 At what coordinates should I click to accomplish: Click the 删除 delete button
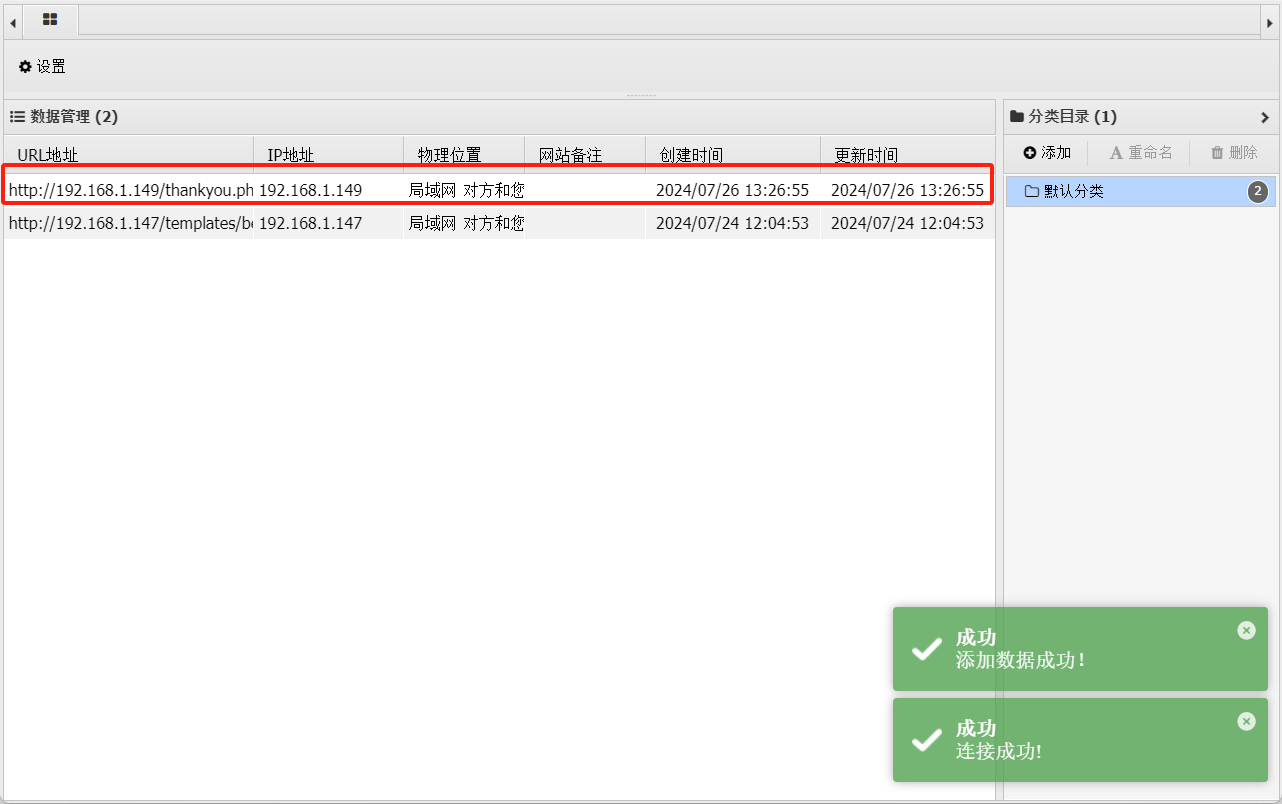pos(1234,153)
